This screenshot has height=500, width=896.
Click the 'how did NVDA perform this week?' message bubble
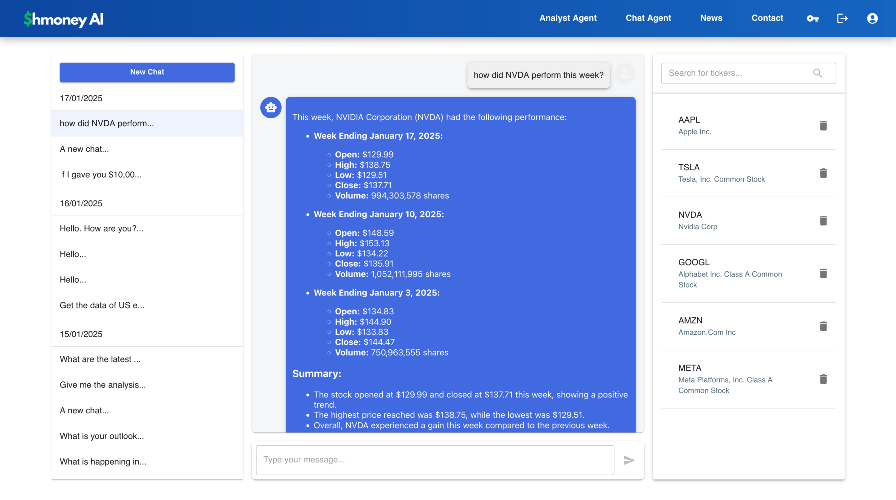pyautogui.click(x=538, y=75)
